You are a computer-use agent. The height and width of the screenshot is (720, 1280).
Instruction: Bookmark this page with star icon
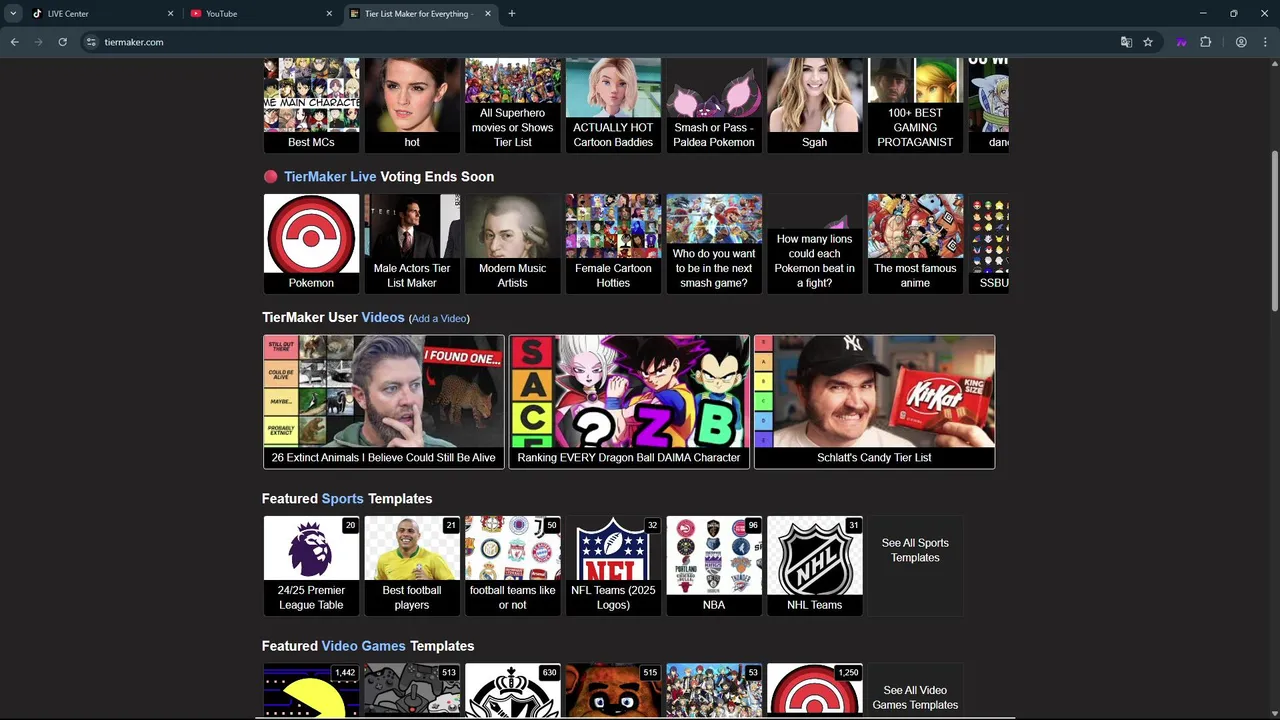[x=1148, y=42]
